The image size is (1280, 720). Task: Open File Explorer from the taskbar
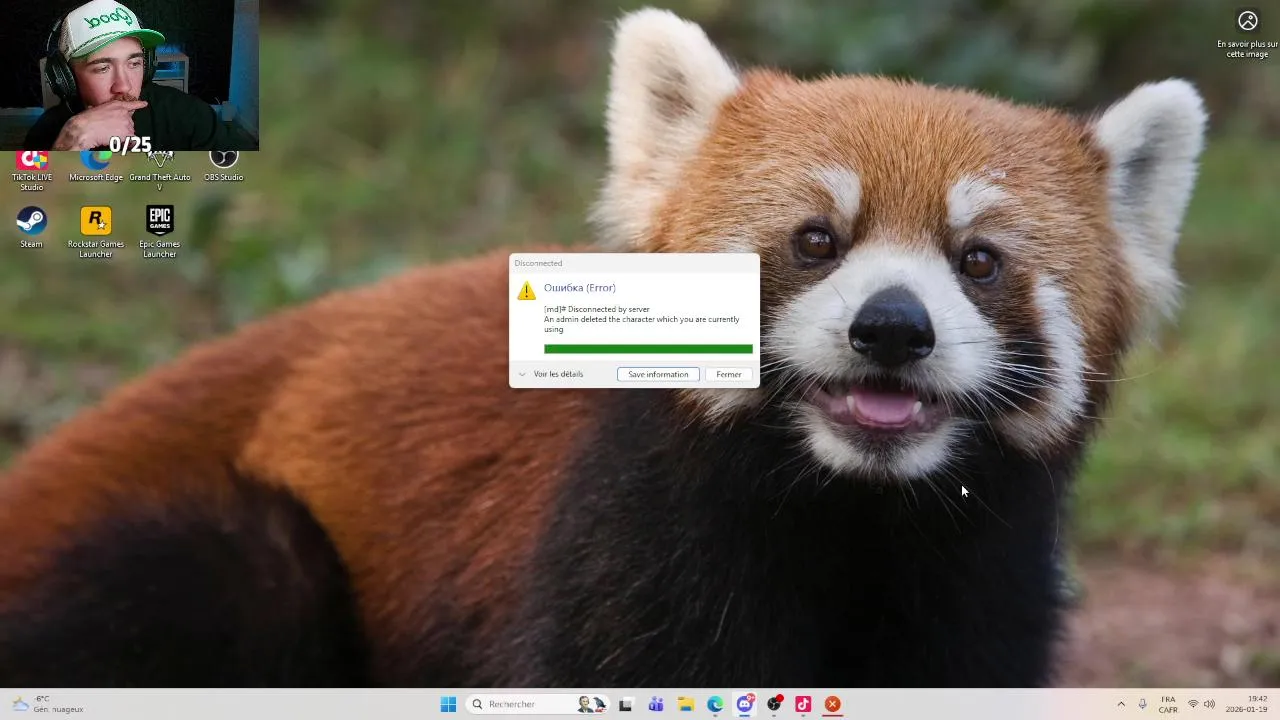686,704
